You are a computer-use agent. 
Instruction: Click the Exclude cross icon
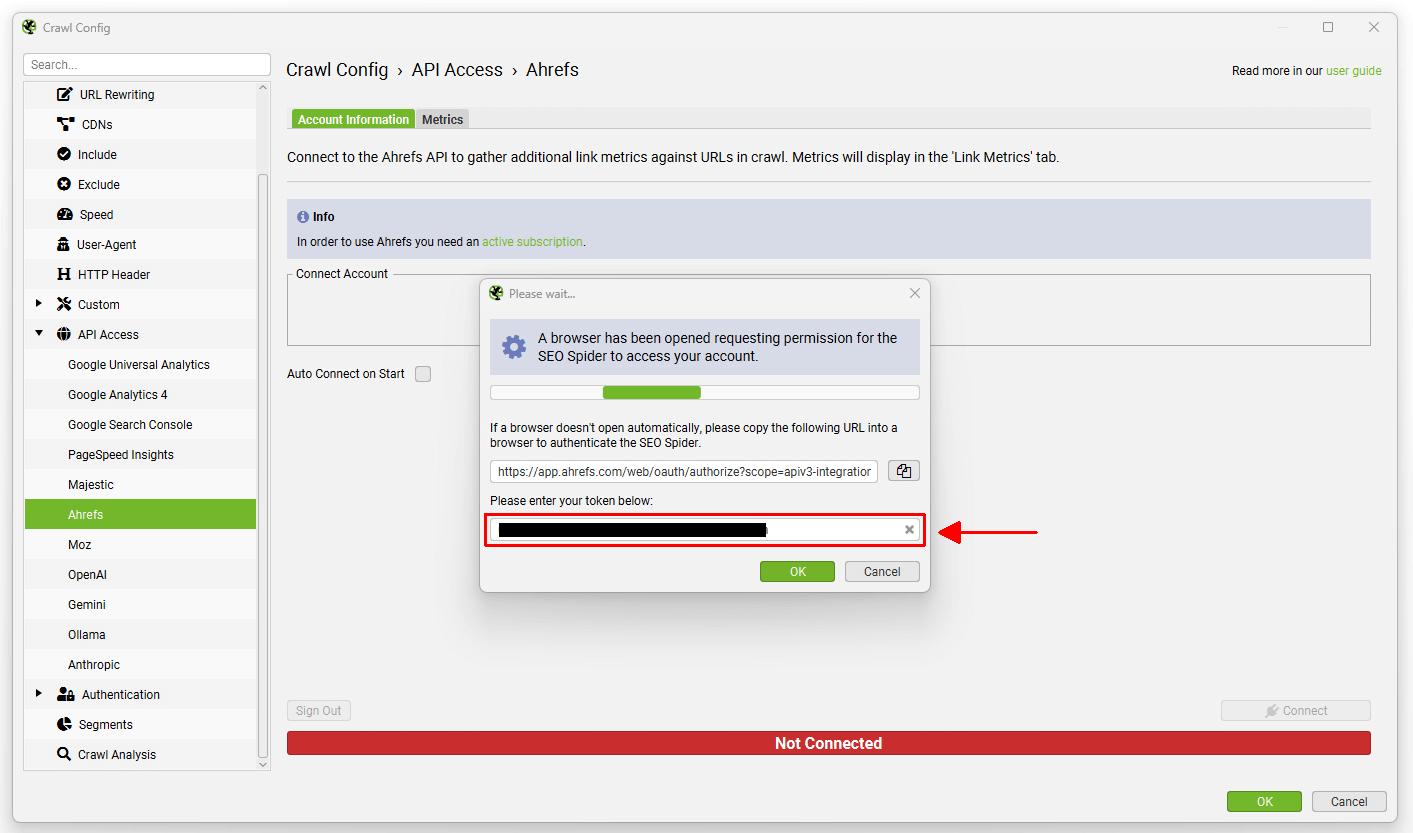tap(64, 185)
